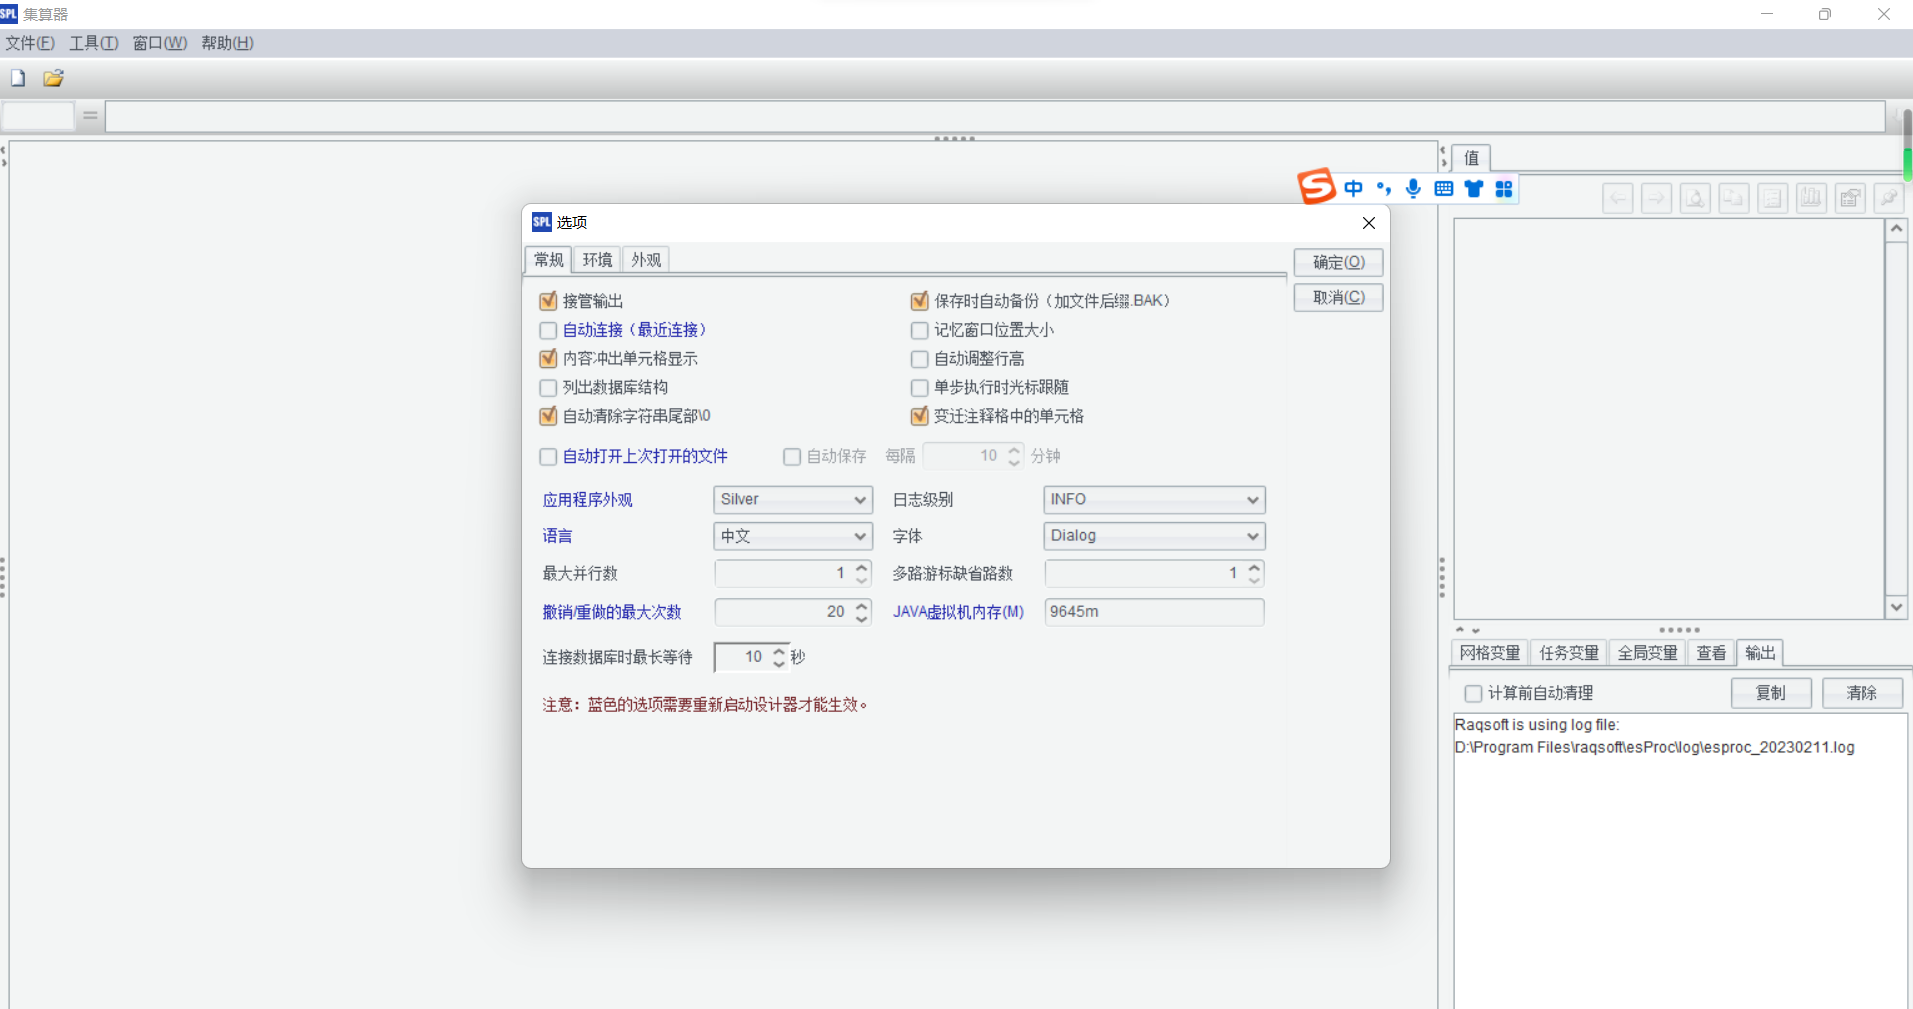Check 自动打开上次打开的文件
1913x1009 pixels.
coord(548,457)
